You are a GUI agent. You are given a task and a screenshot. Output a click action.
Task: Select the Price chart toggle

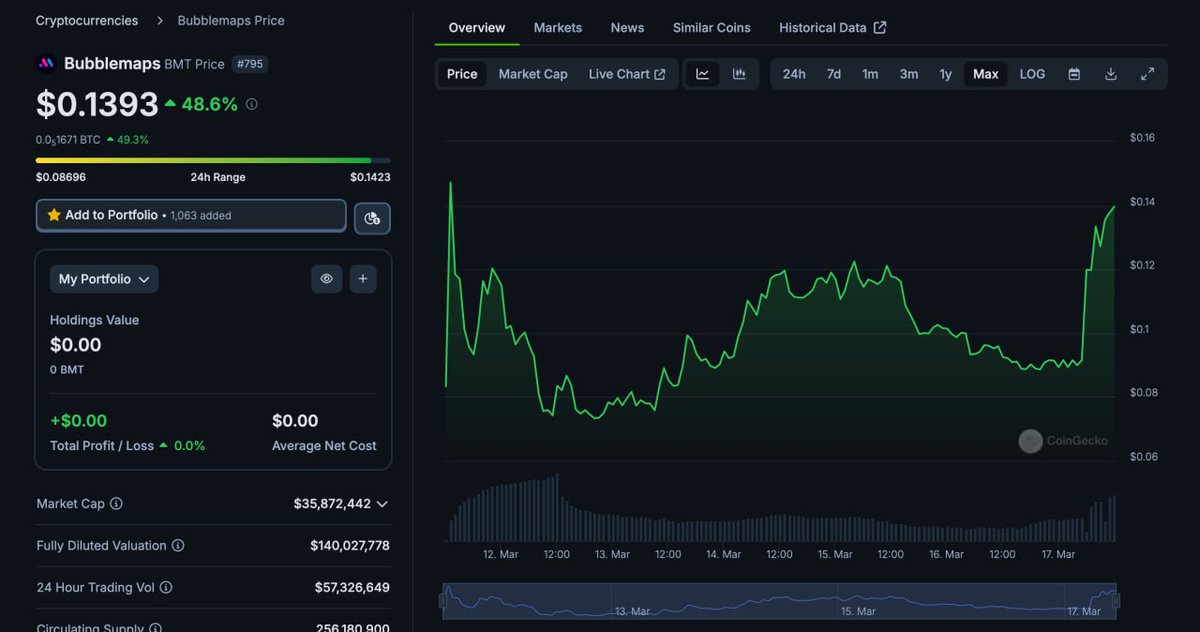click(x=462, y=74)
